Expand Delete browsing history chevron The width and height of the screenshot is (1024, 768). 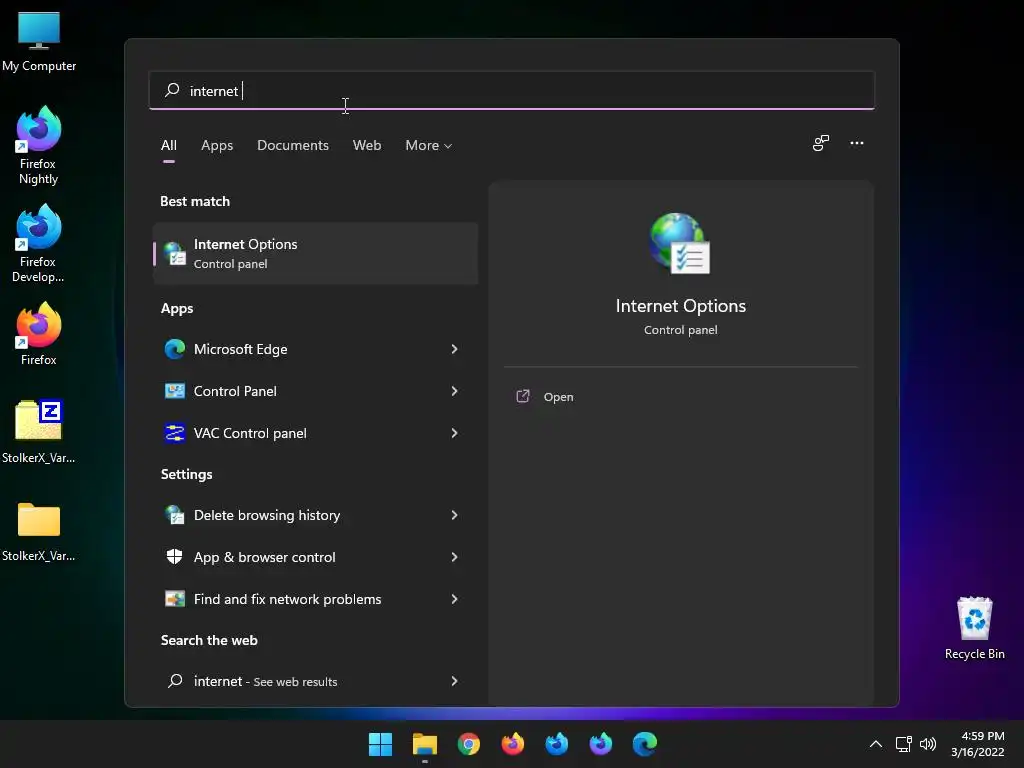tap(455, 515)
